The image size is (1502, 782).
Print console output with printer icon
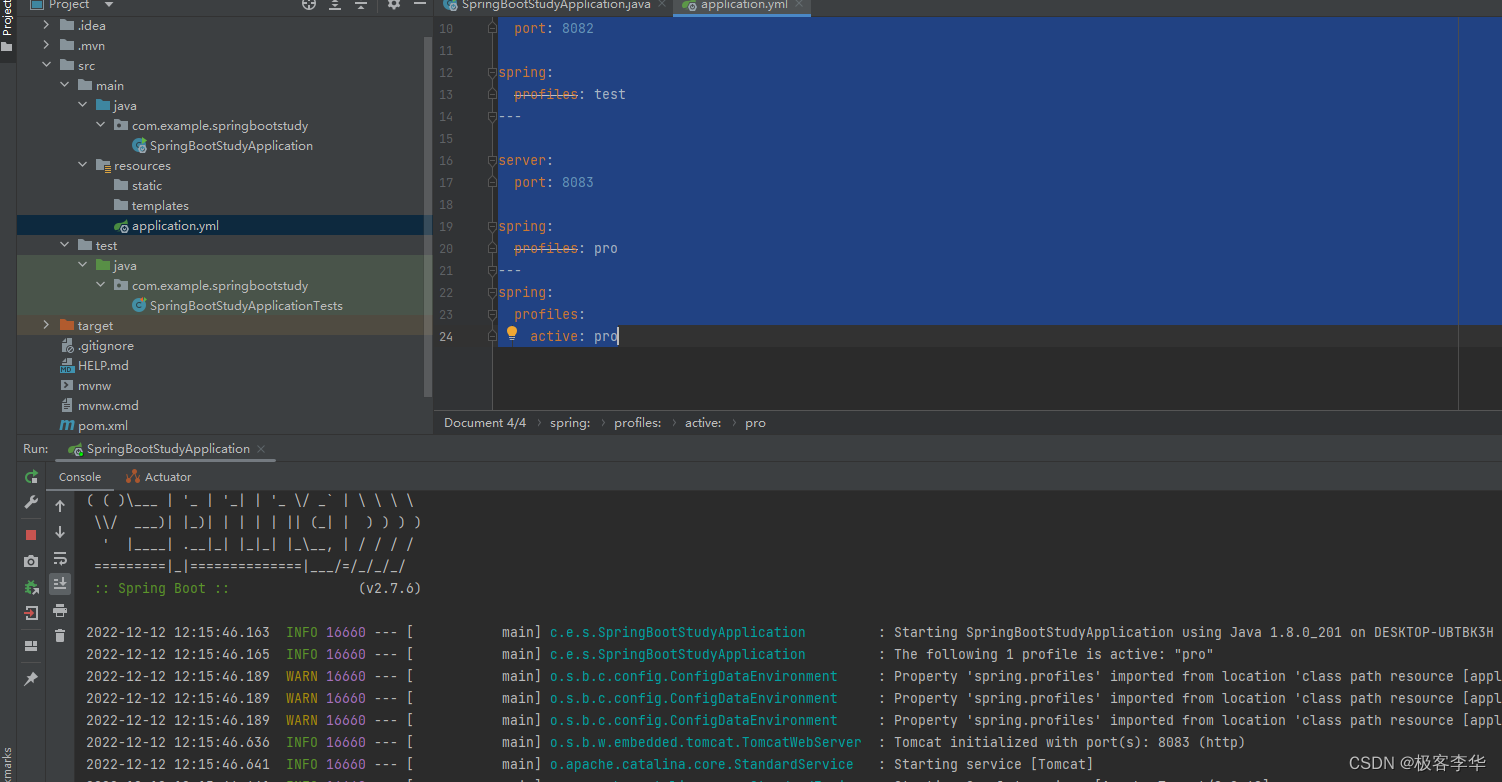[x=60, y=610]
